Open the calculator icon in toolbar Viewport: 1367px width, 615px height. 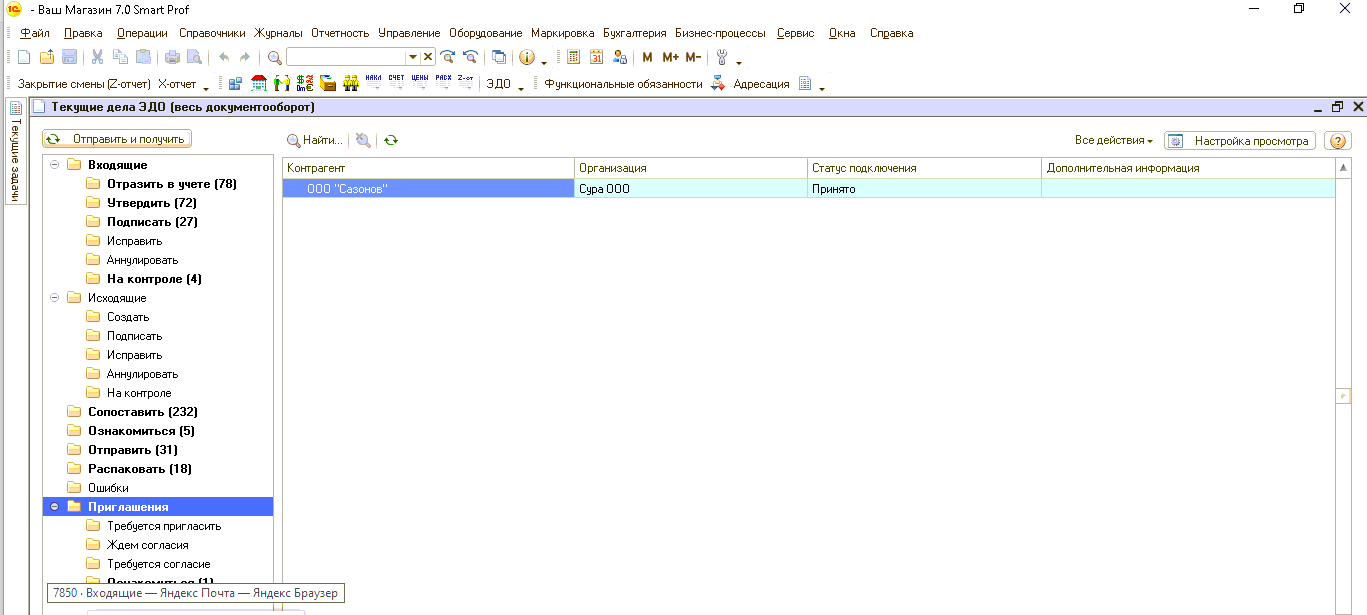point(573,58)
